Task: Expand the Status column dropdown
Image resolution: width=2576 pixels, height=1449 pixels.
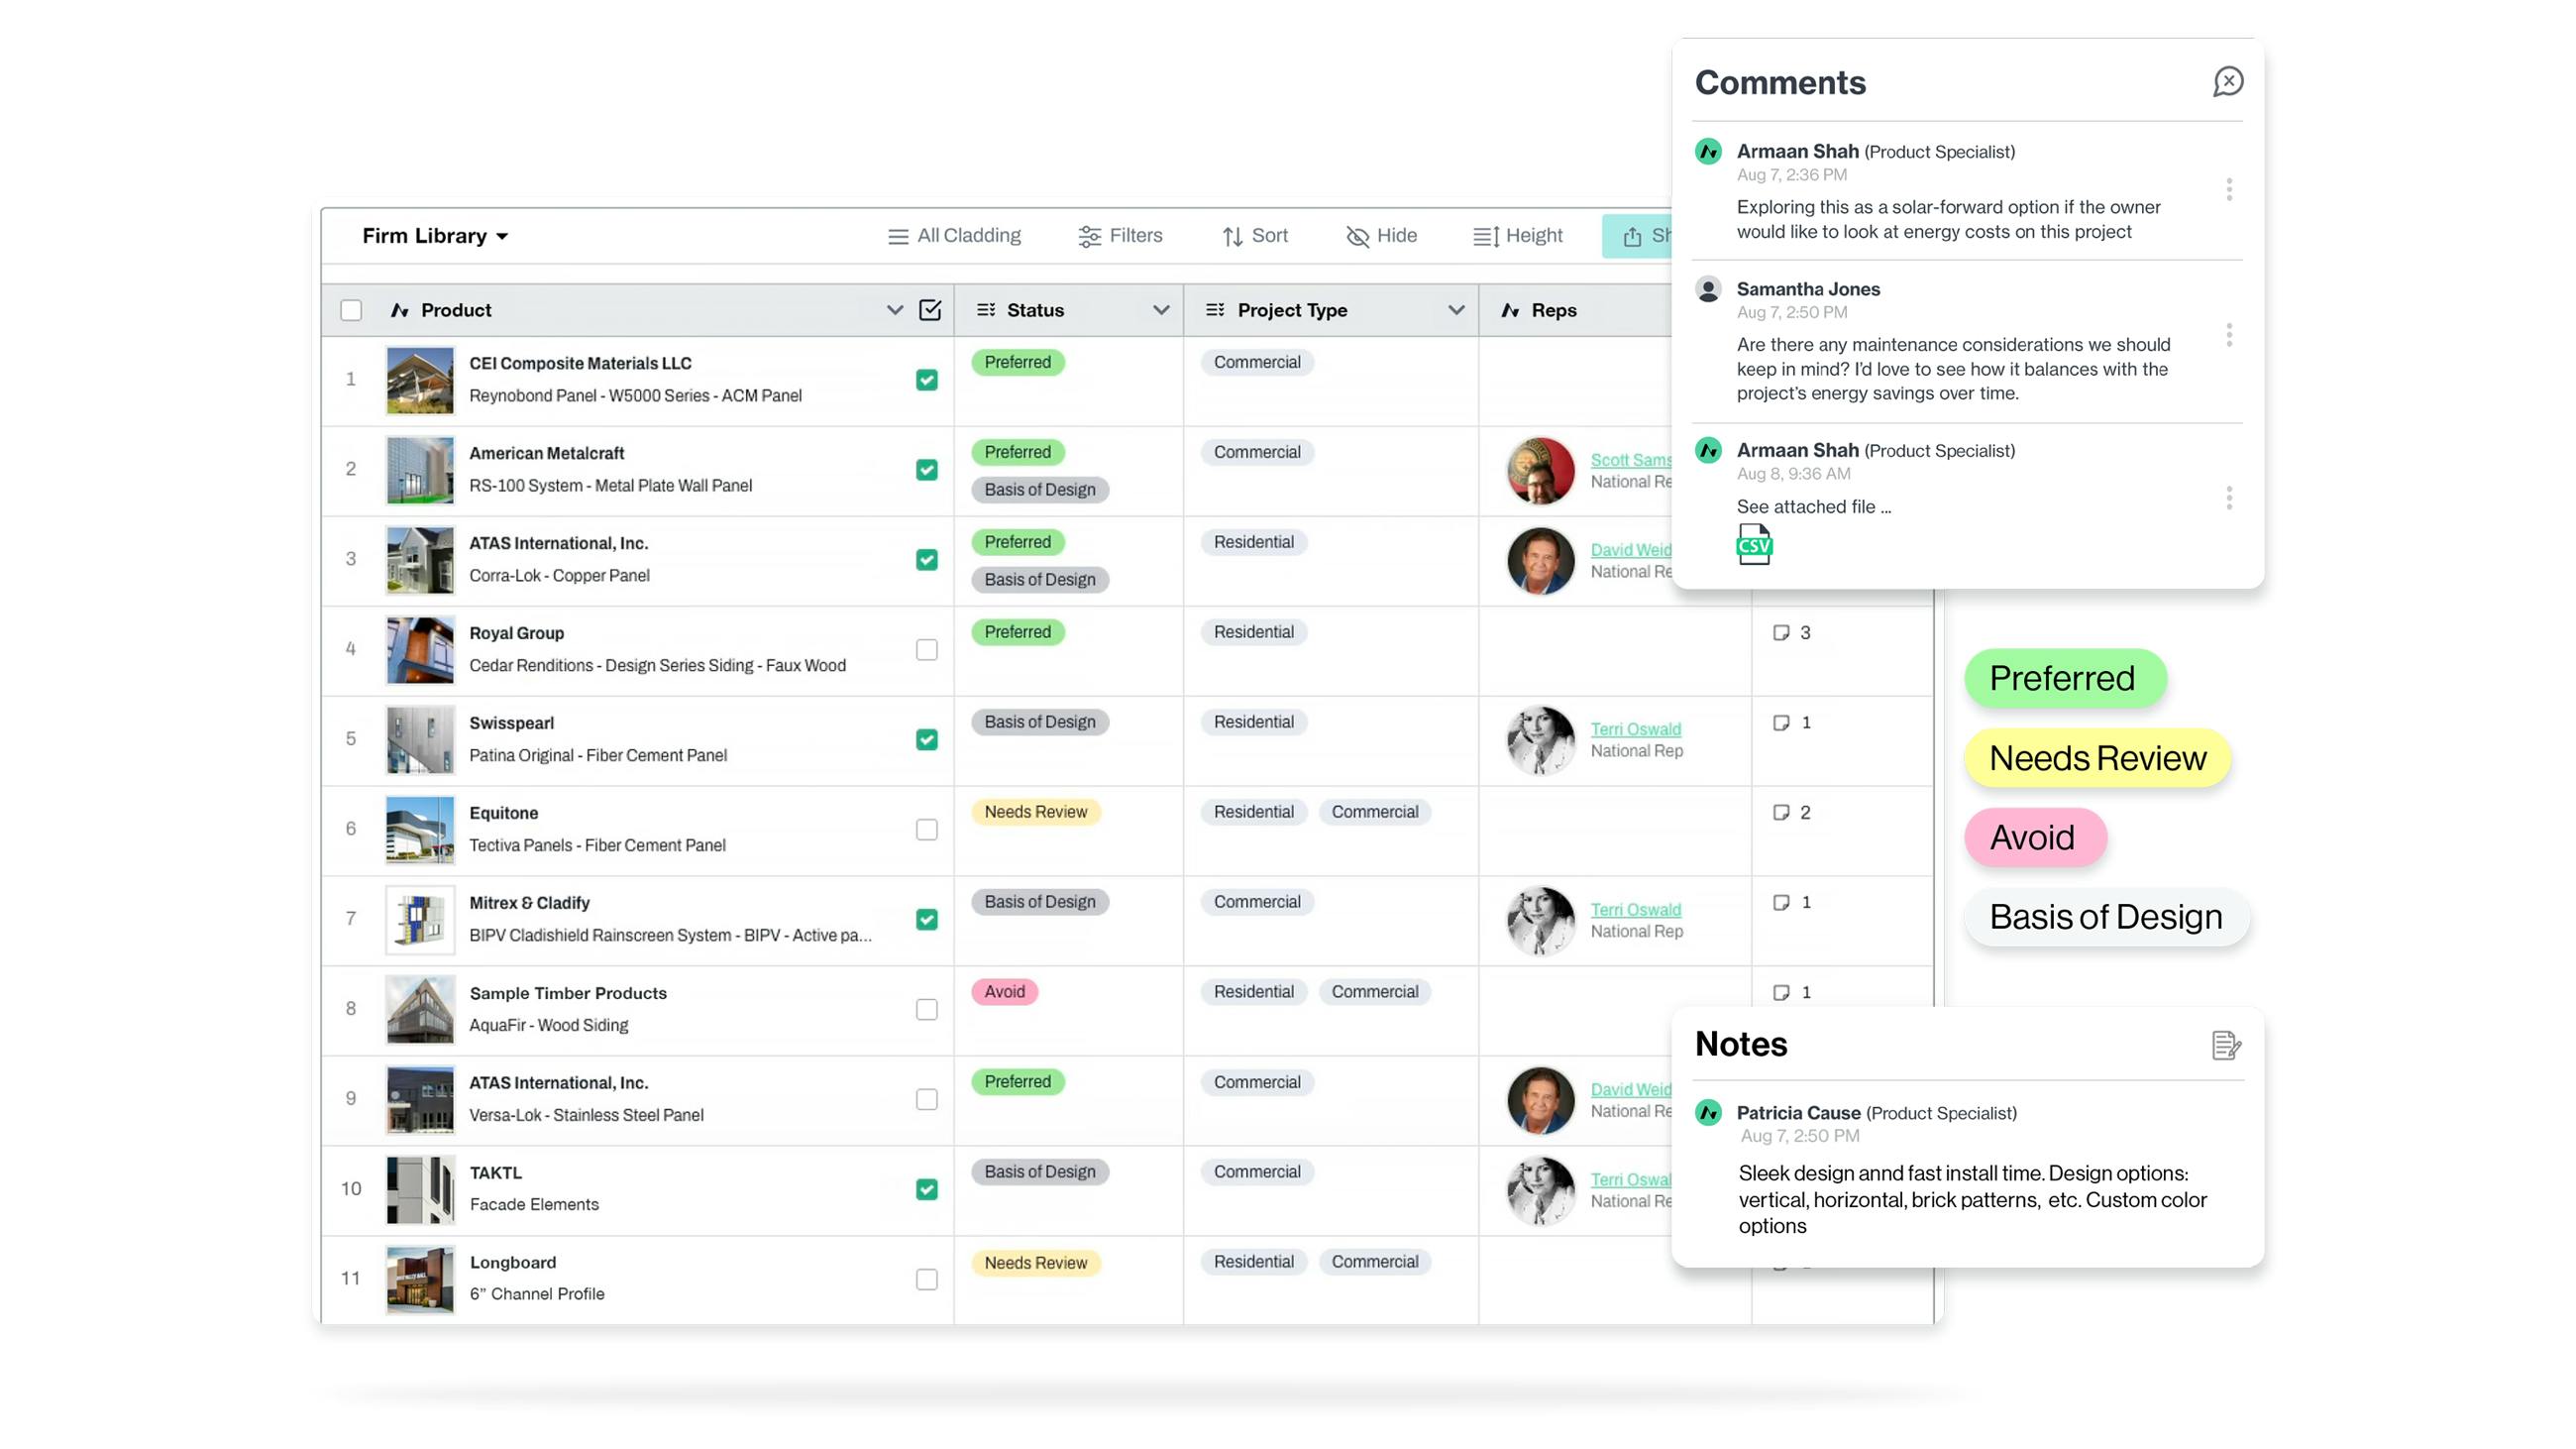Action: coord(1160,310)
